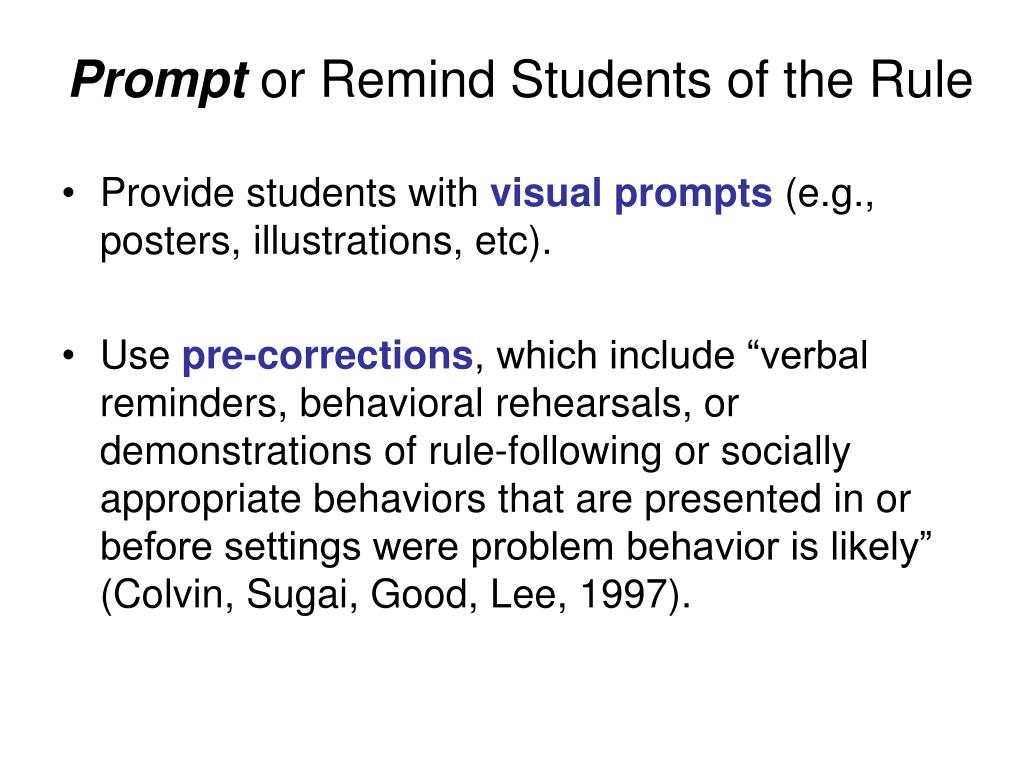The height and width of the screenshot is (768, 1024).
Task: Click the blue text pre-corrections
Action: 327,357
